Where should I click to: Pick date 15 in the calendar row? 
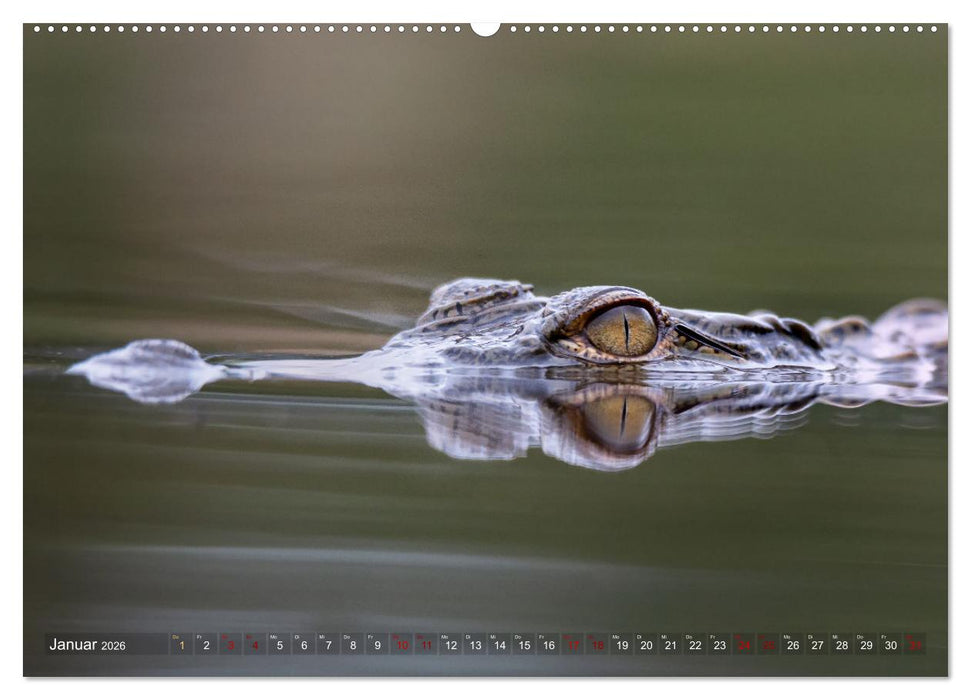(524, 645)
